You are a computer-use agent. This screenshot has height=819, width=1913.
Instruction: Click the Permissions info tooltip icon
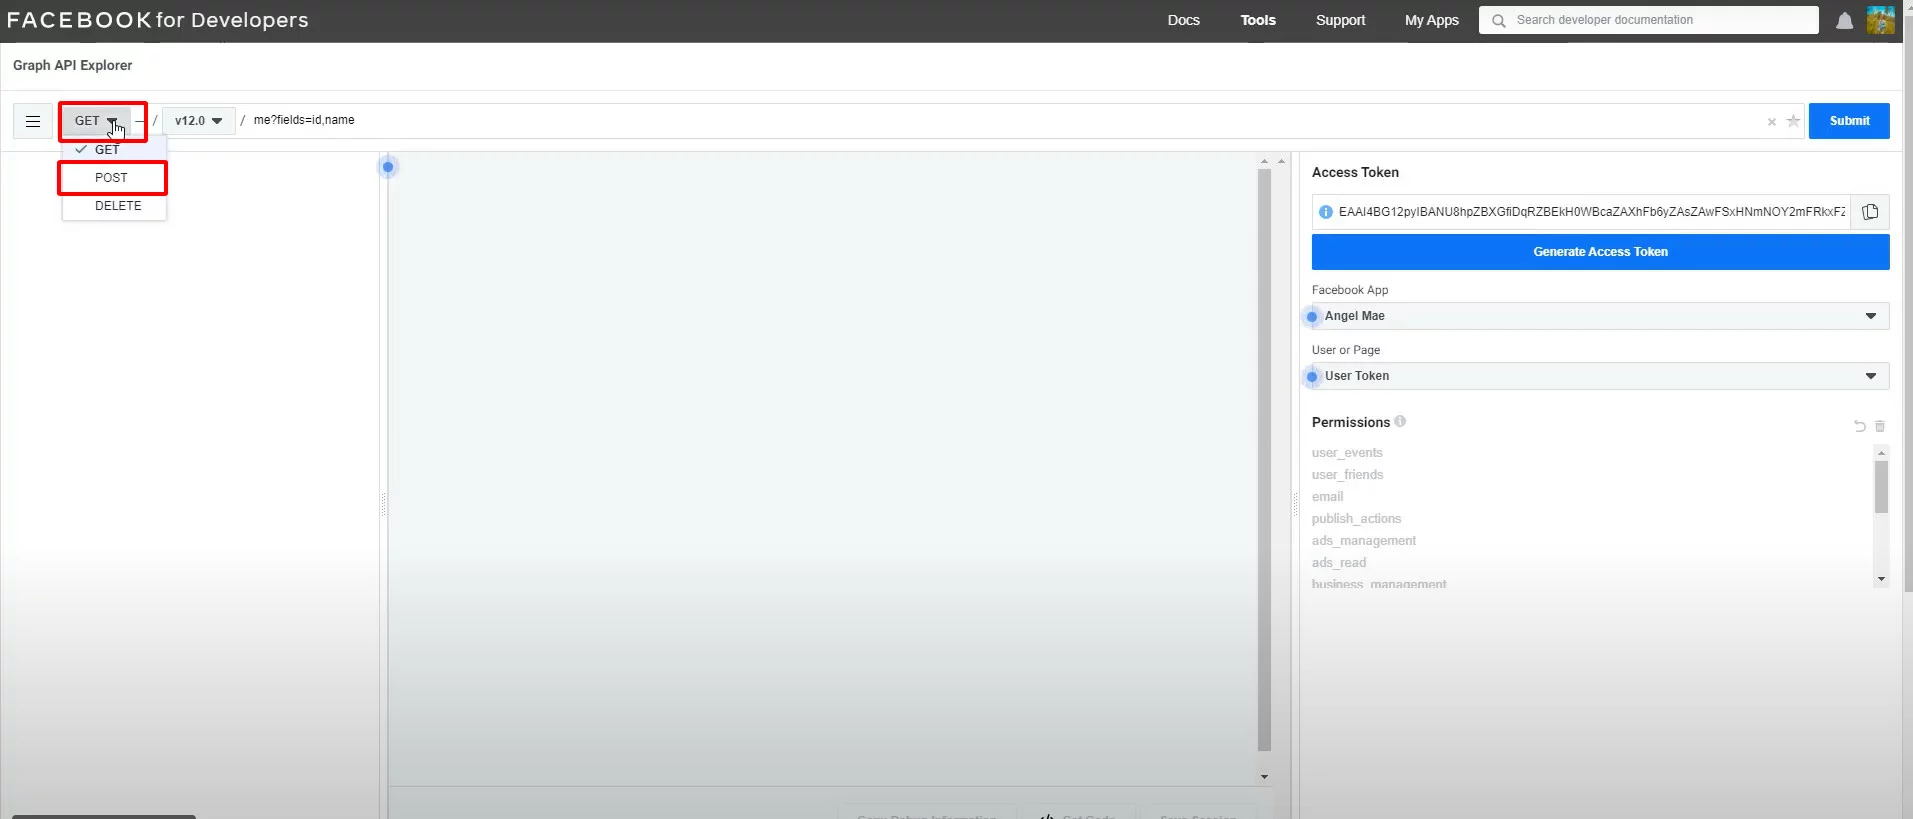[1400, 421]
